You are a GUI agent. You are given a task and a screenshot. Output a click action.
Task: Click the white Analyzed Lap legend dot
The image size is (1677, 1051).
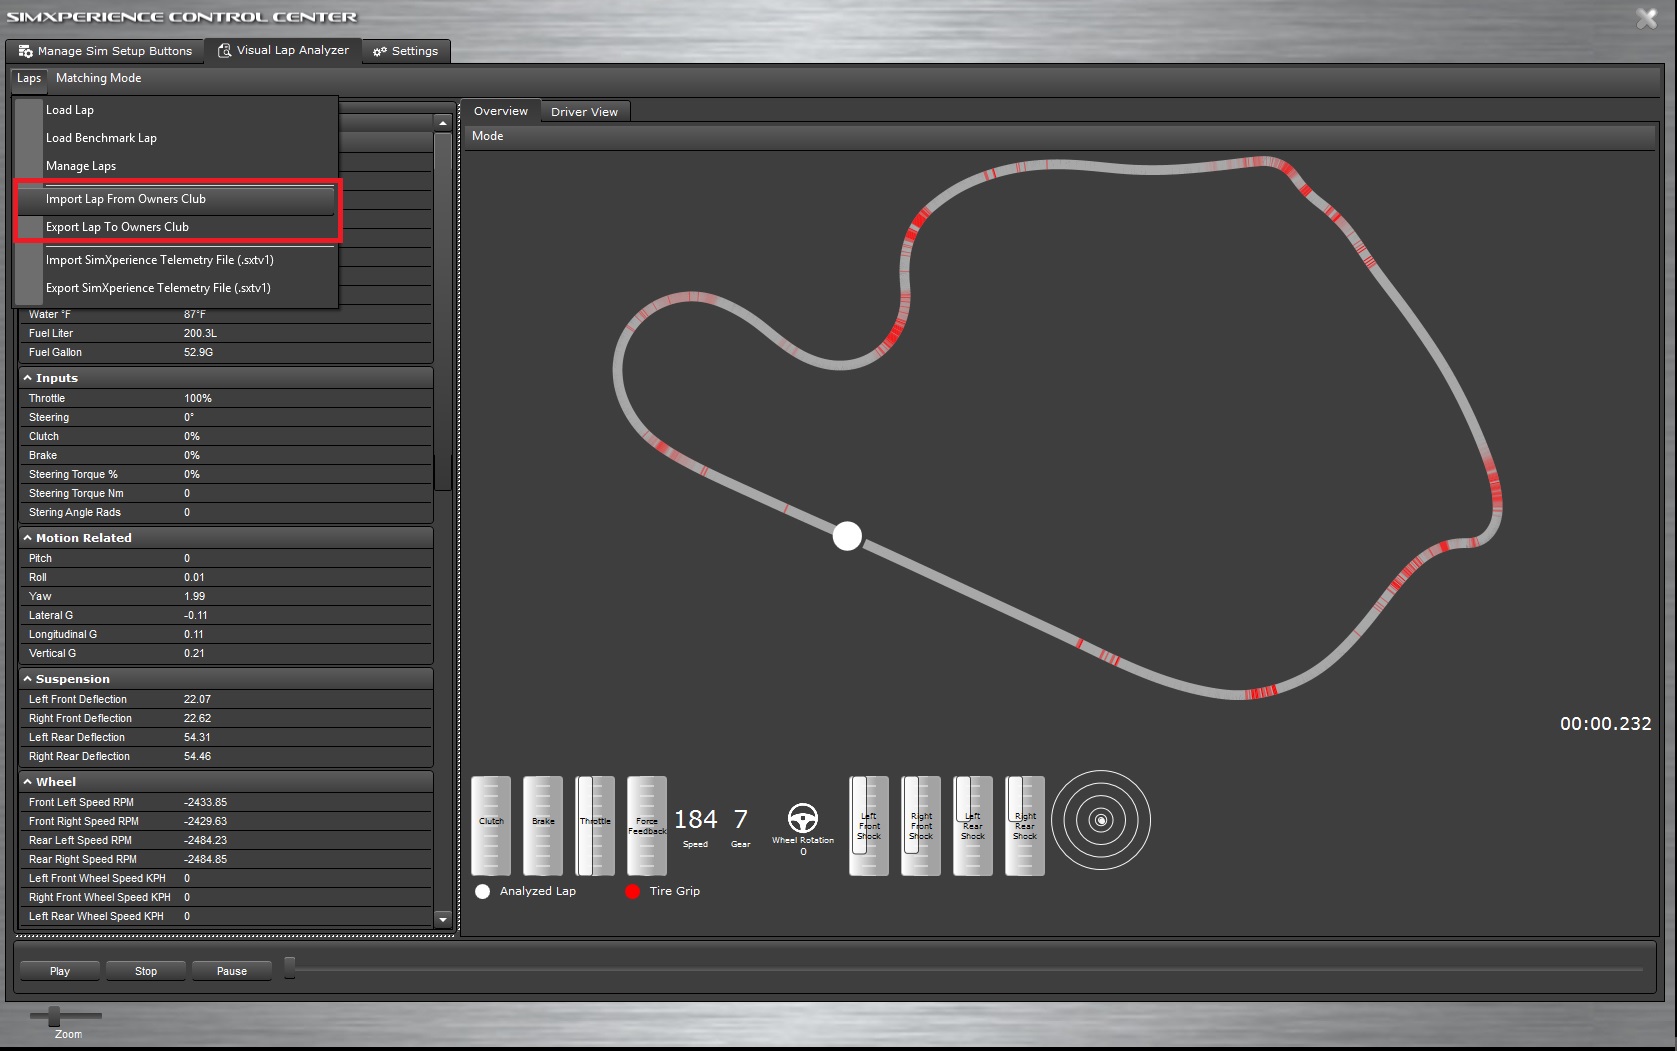483,891
